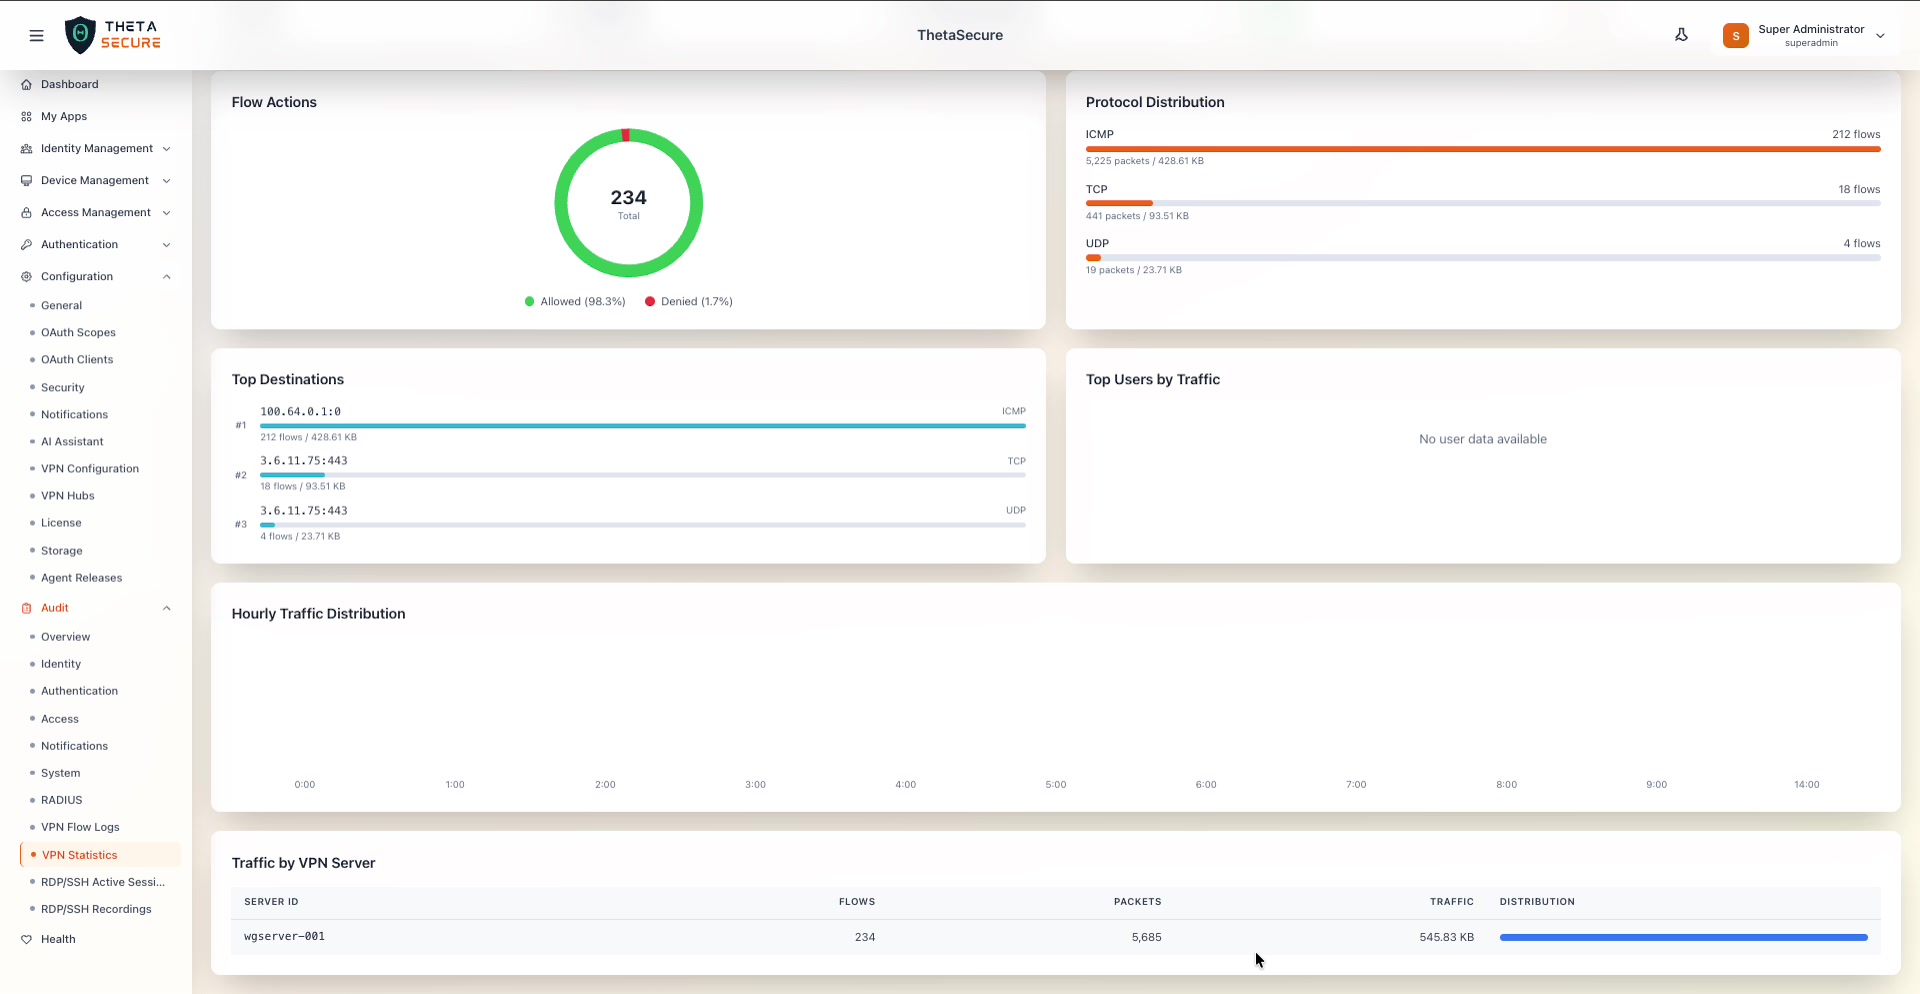Image resolution: width=1920 pixels, height=994 pixels.
Task: Switch to VPN Flow Logs page
Action: click(81, 827)
